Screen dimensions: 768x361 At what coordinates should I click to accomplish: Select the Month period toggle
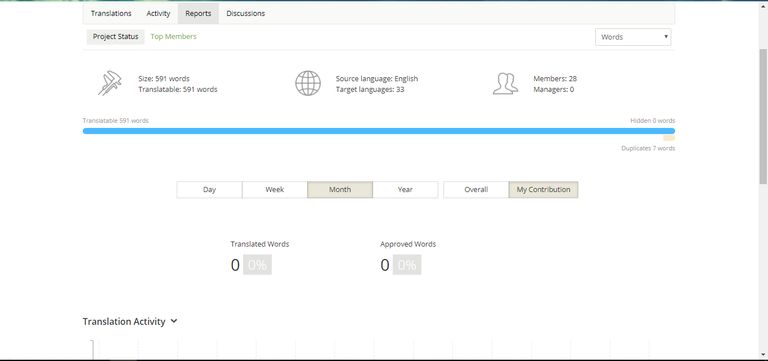340,190
